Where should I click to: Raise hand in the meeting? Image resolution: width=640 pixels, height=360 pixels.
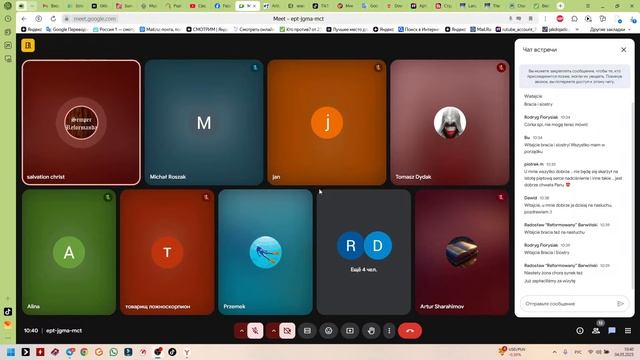coord(371,331)
